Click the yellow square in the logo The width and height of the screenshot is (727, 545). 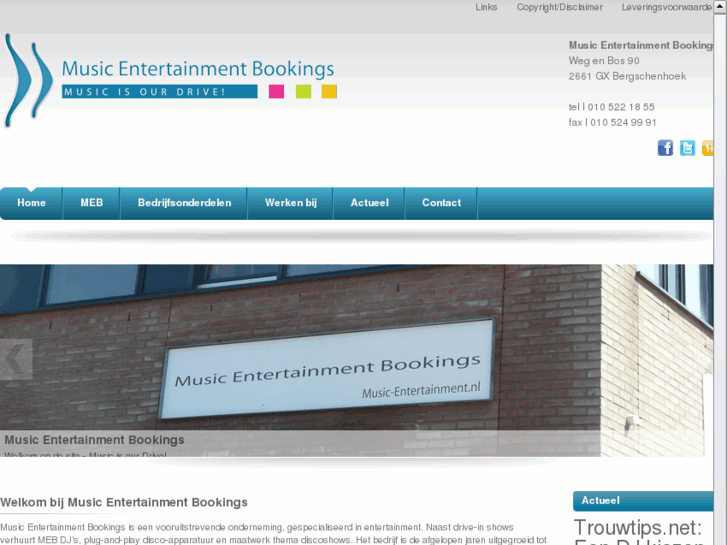coord(329,91)
